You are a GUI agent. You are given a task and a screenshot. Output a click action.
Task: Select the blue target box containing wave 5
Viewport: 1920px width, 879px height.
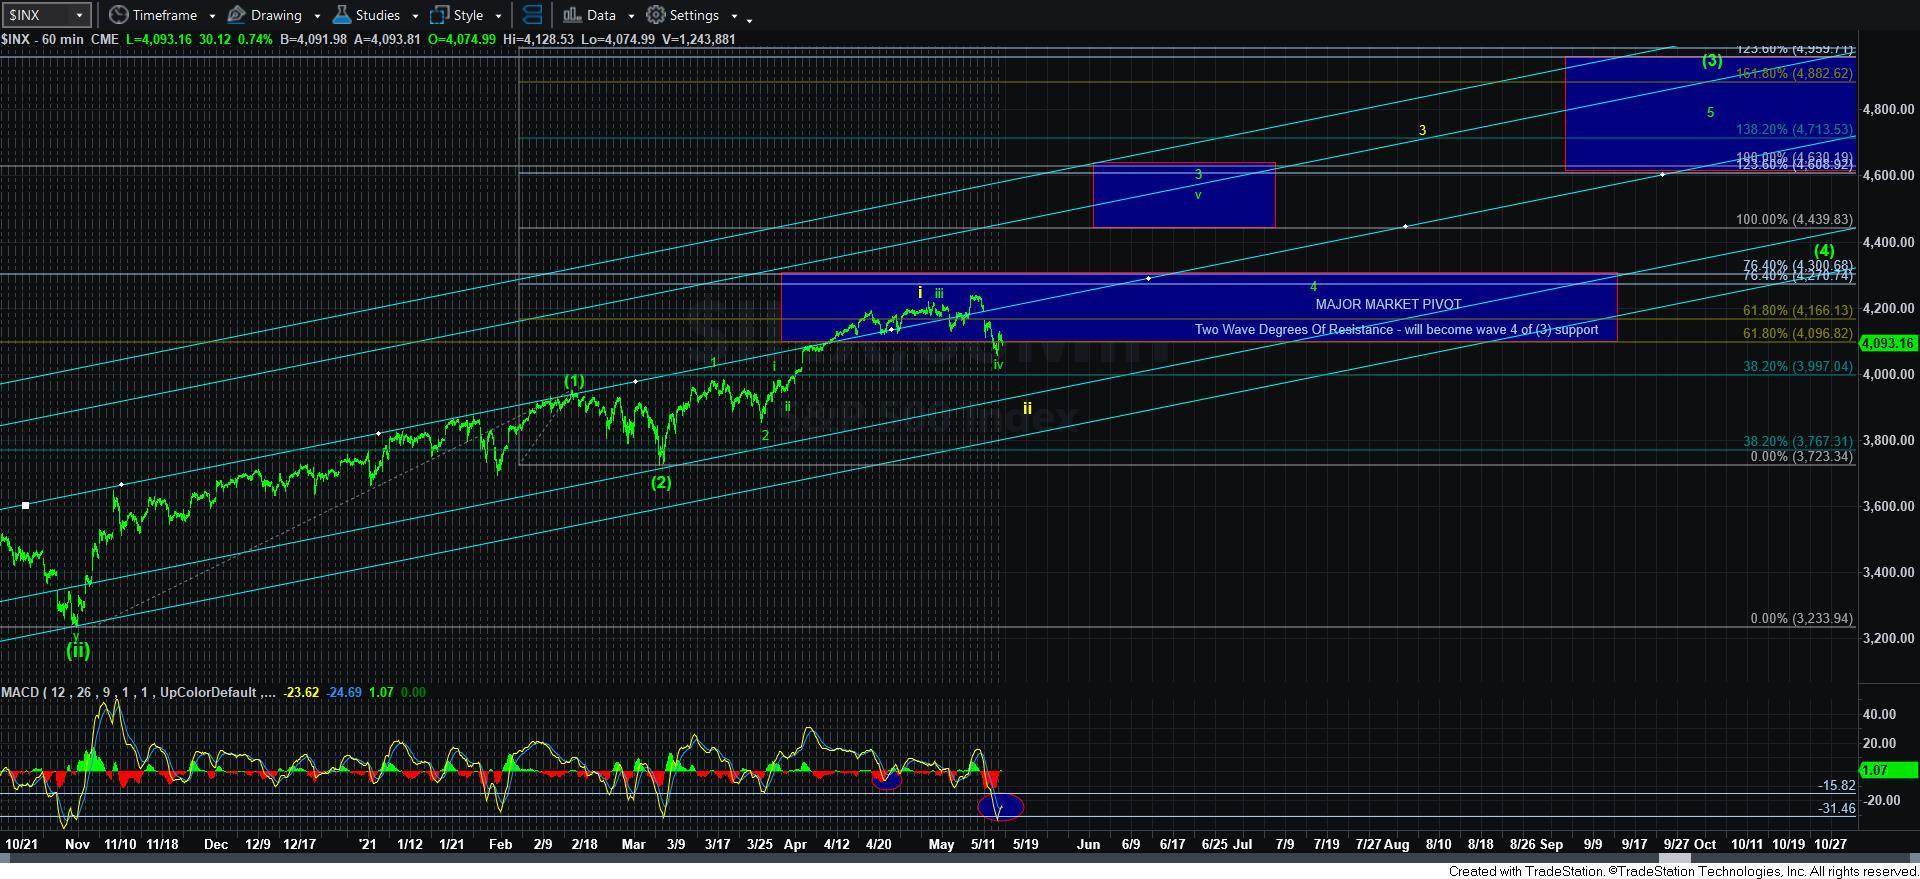click(1710, 113)
